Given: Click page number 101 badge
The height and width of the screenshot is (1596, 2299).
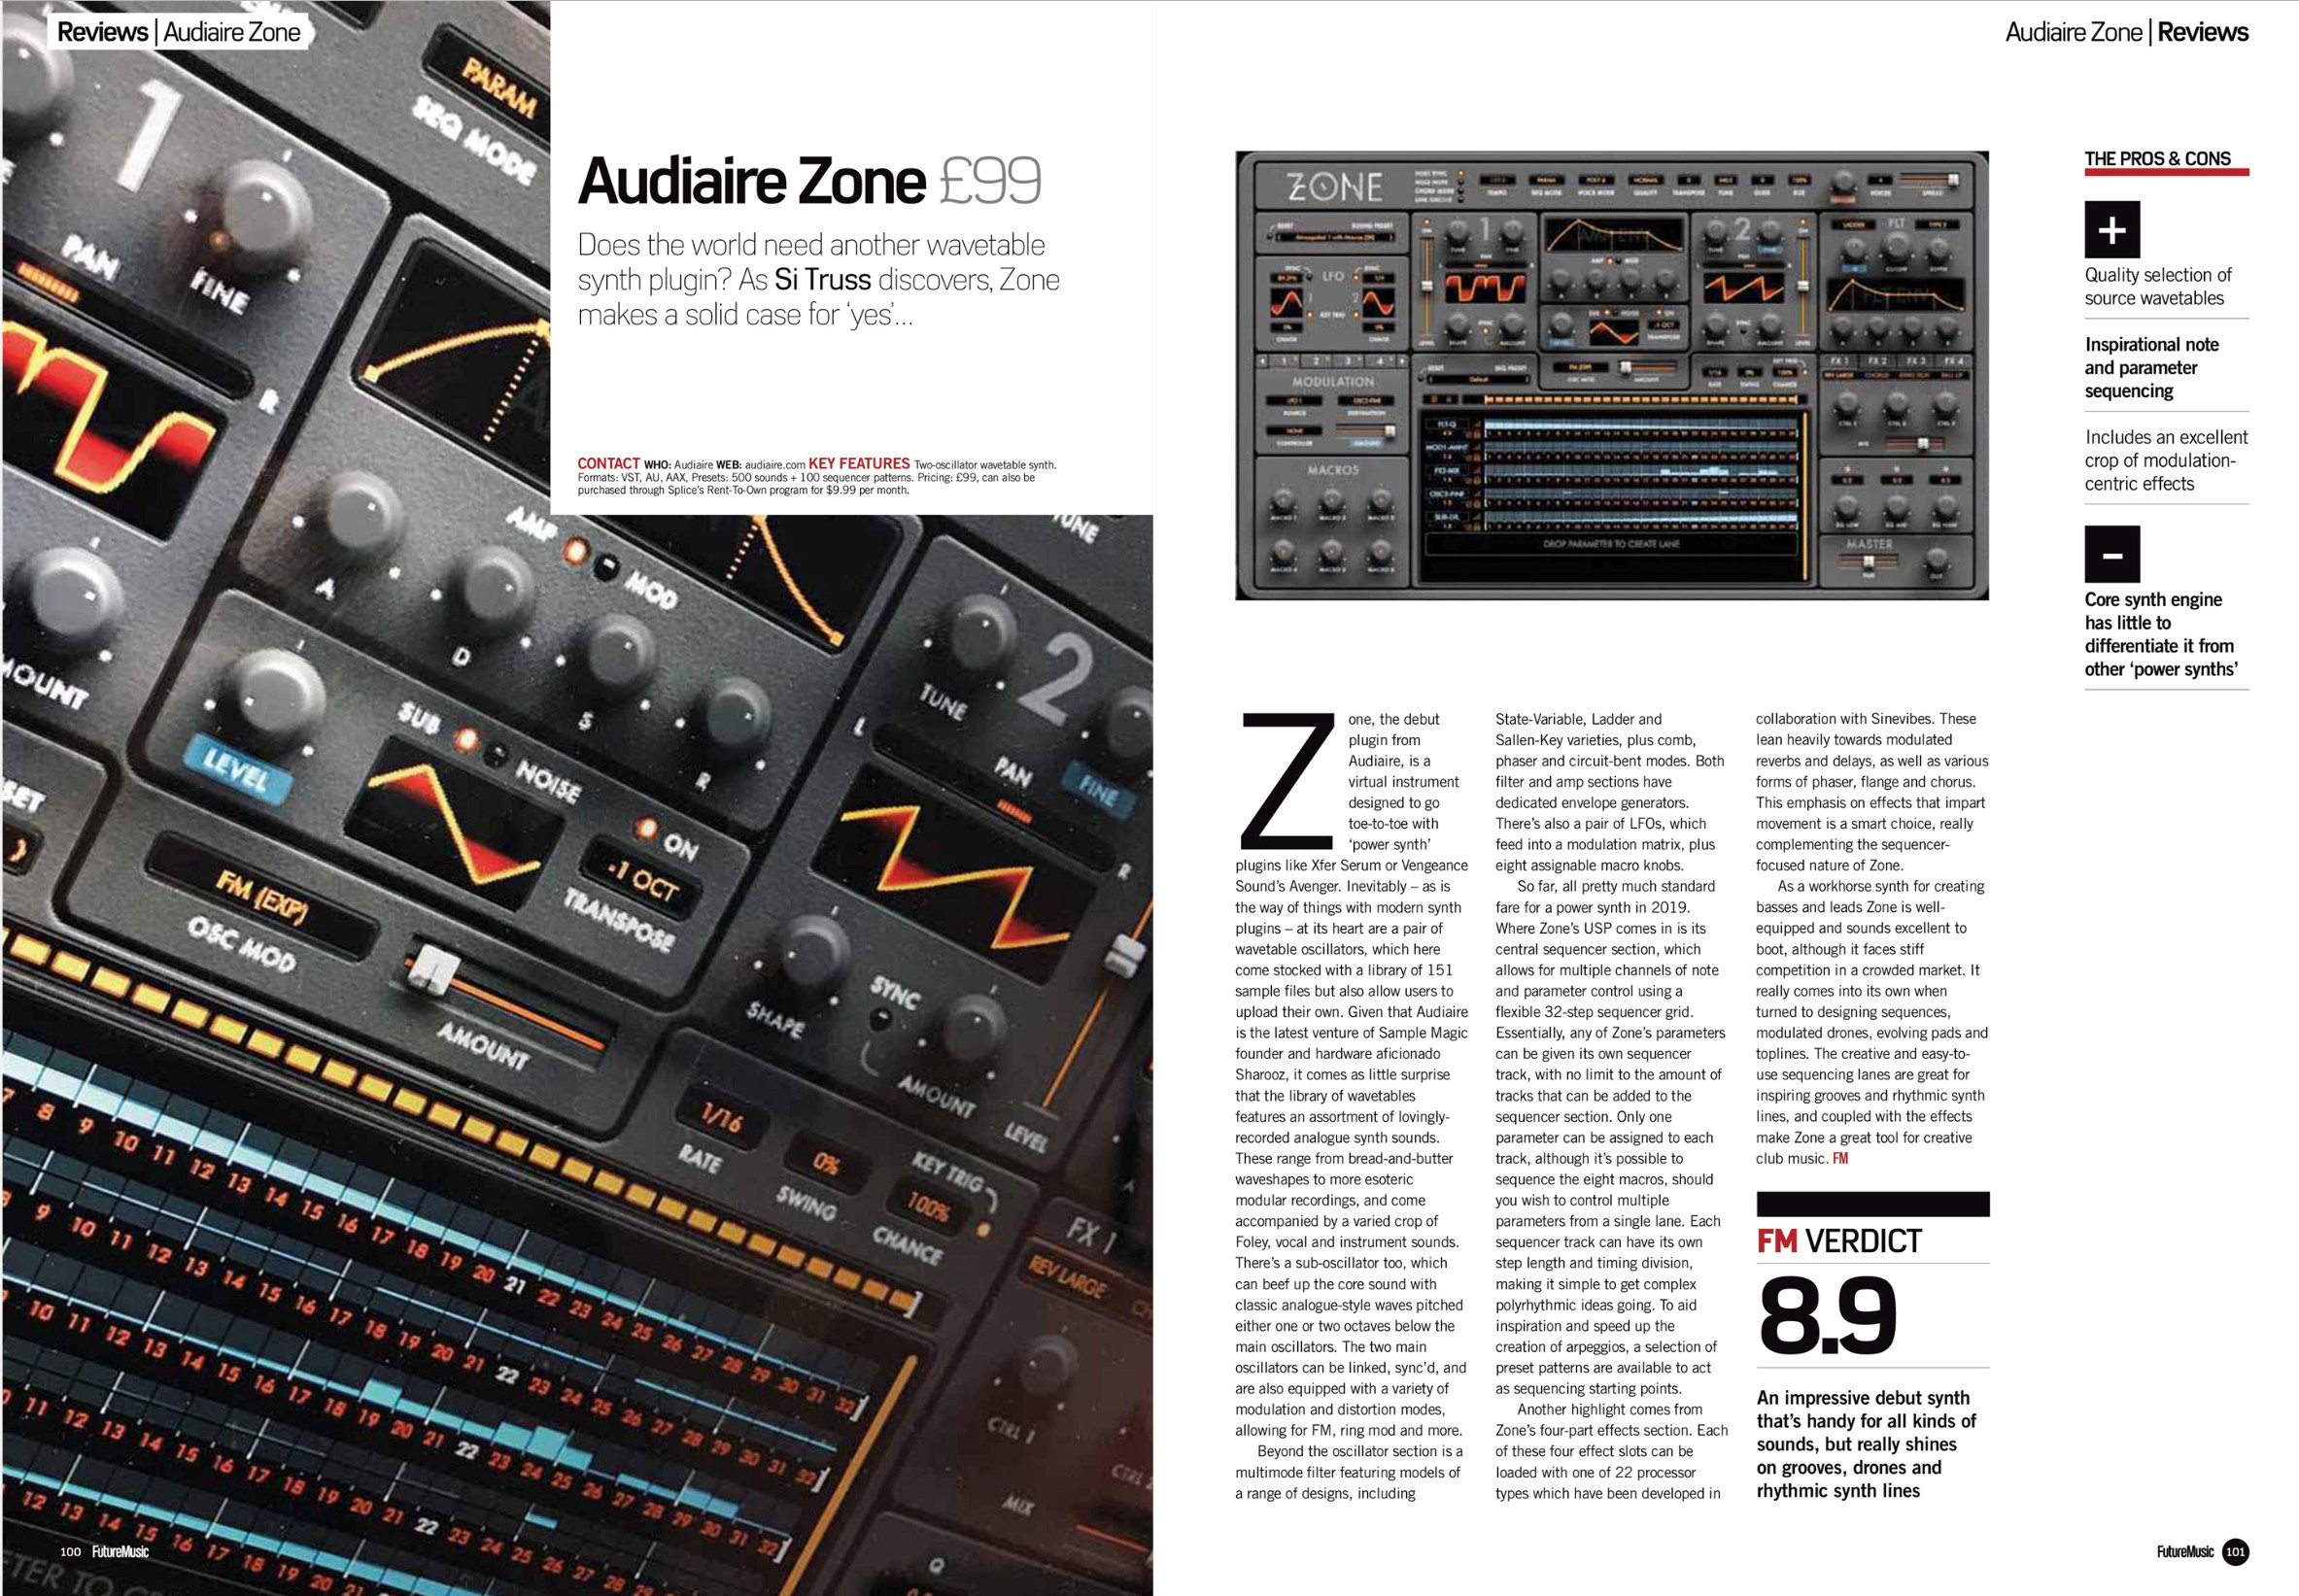Looking at the screenshot, I should coord(2235,1552).
